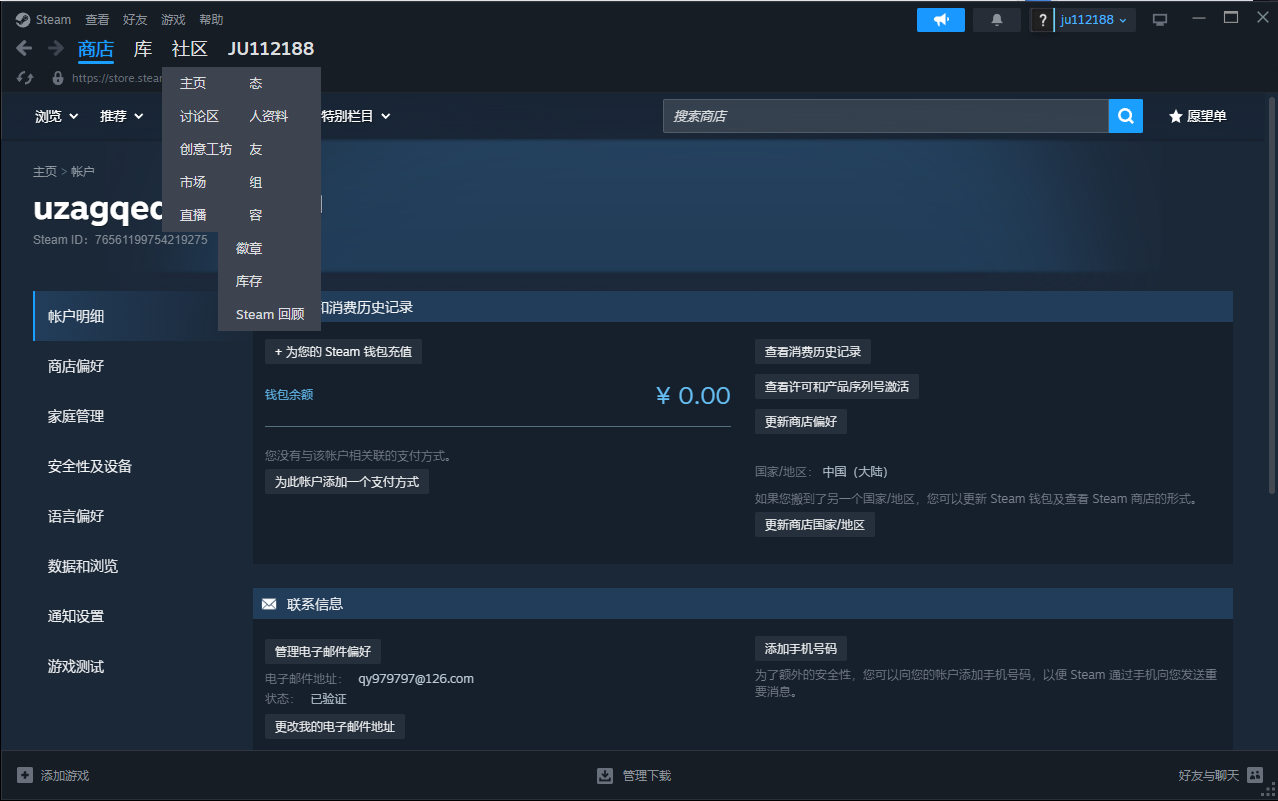Viewport: 1278px width, 801px height.
Task: Open the 查看 menu
Action: (97, 19)
